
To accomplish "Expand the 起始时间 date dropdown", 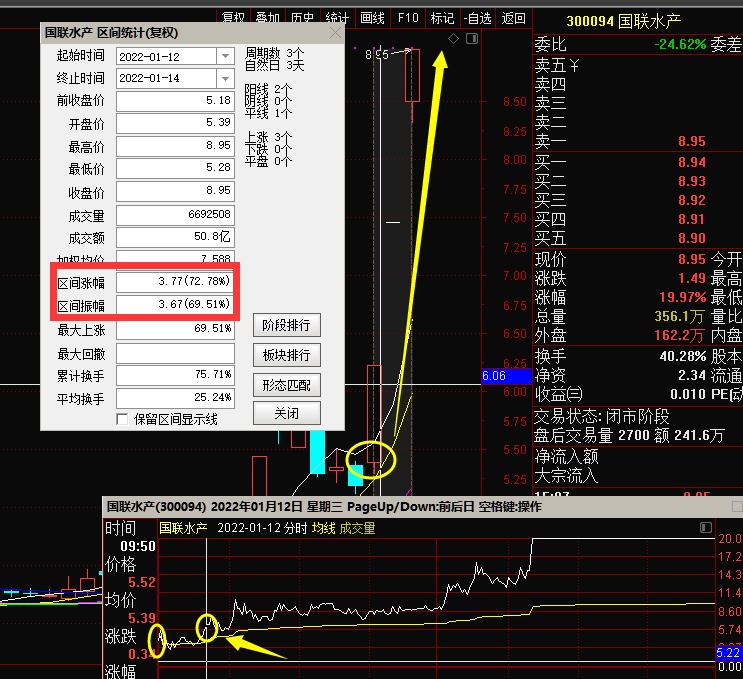I will click(x=226, y=56).
